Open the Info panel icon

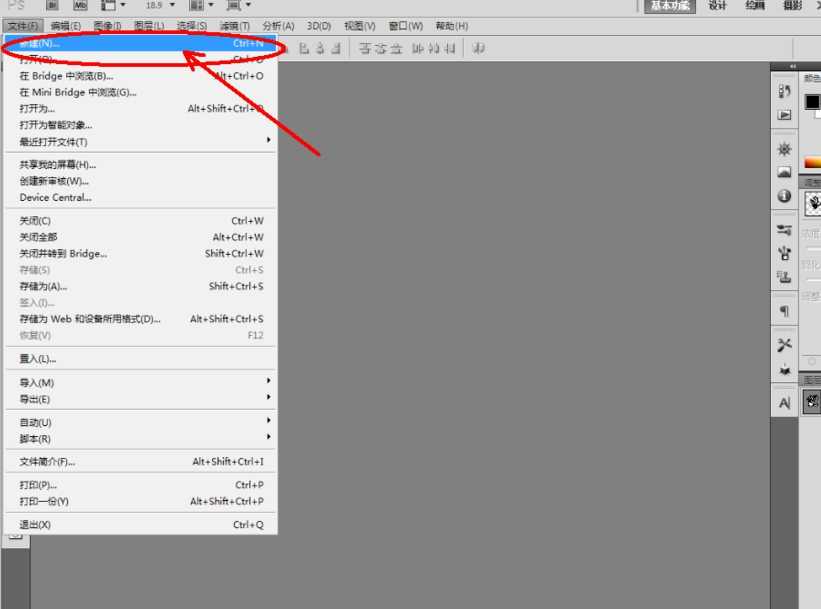(786, 193)
